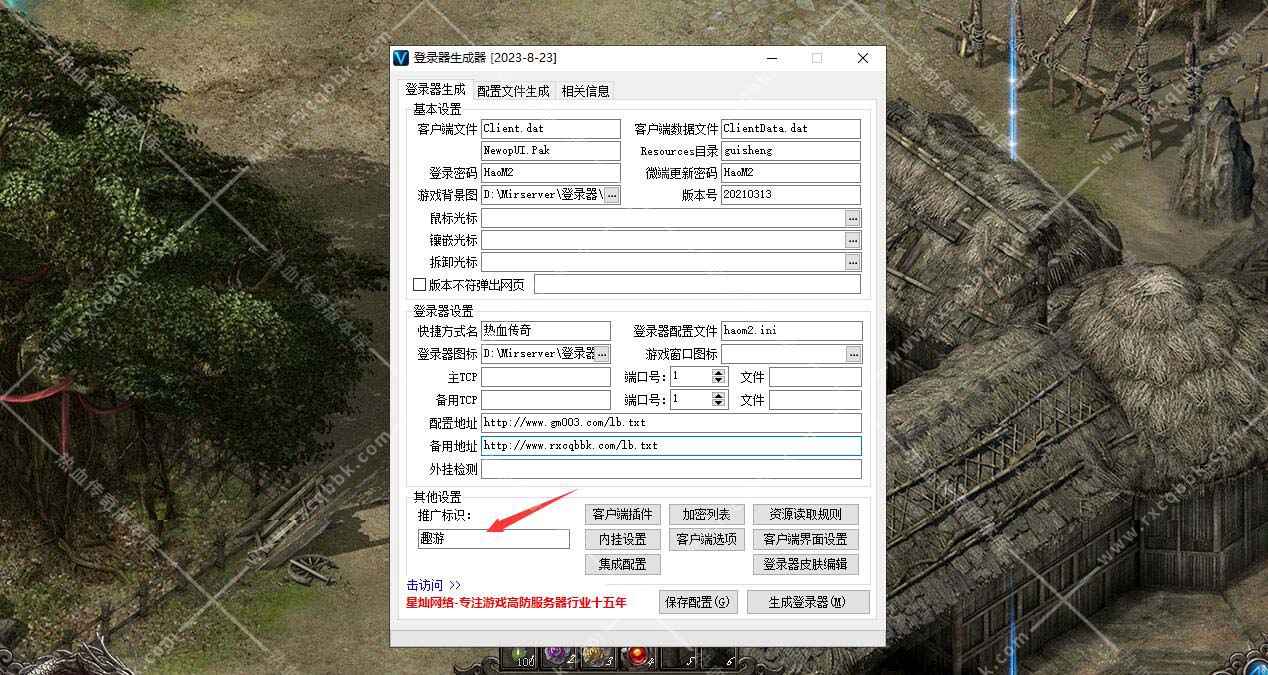Click the 登录器图标 path field

click(x=538, y=354)
